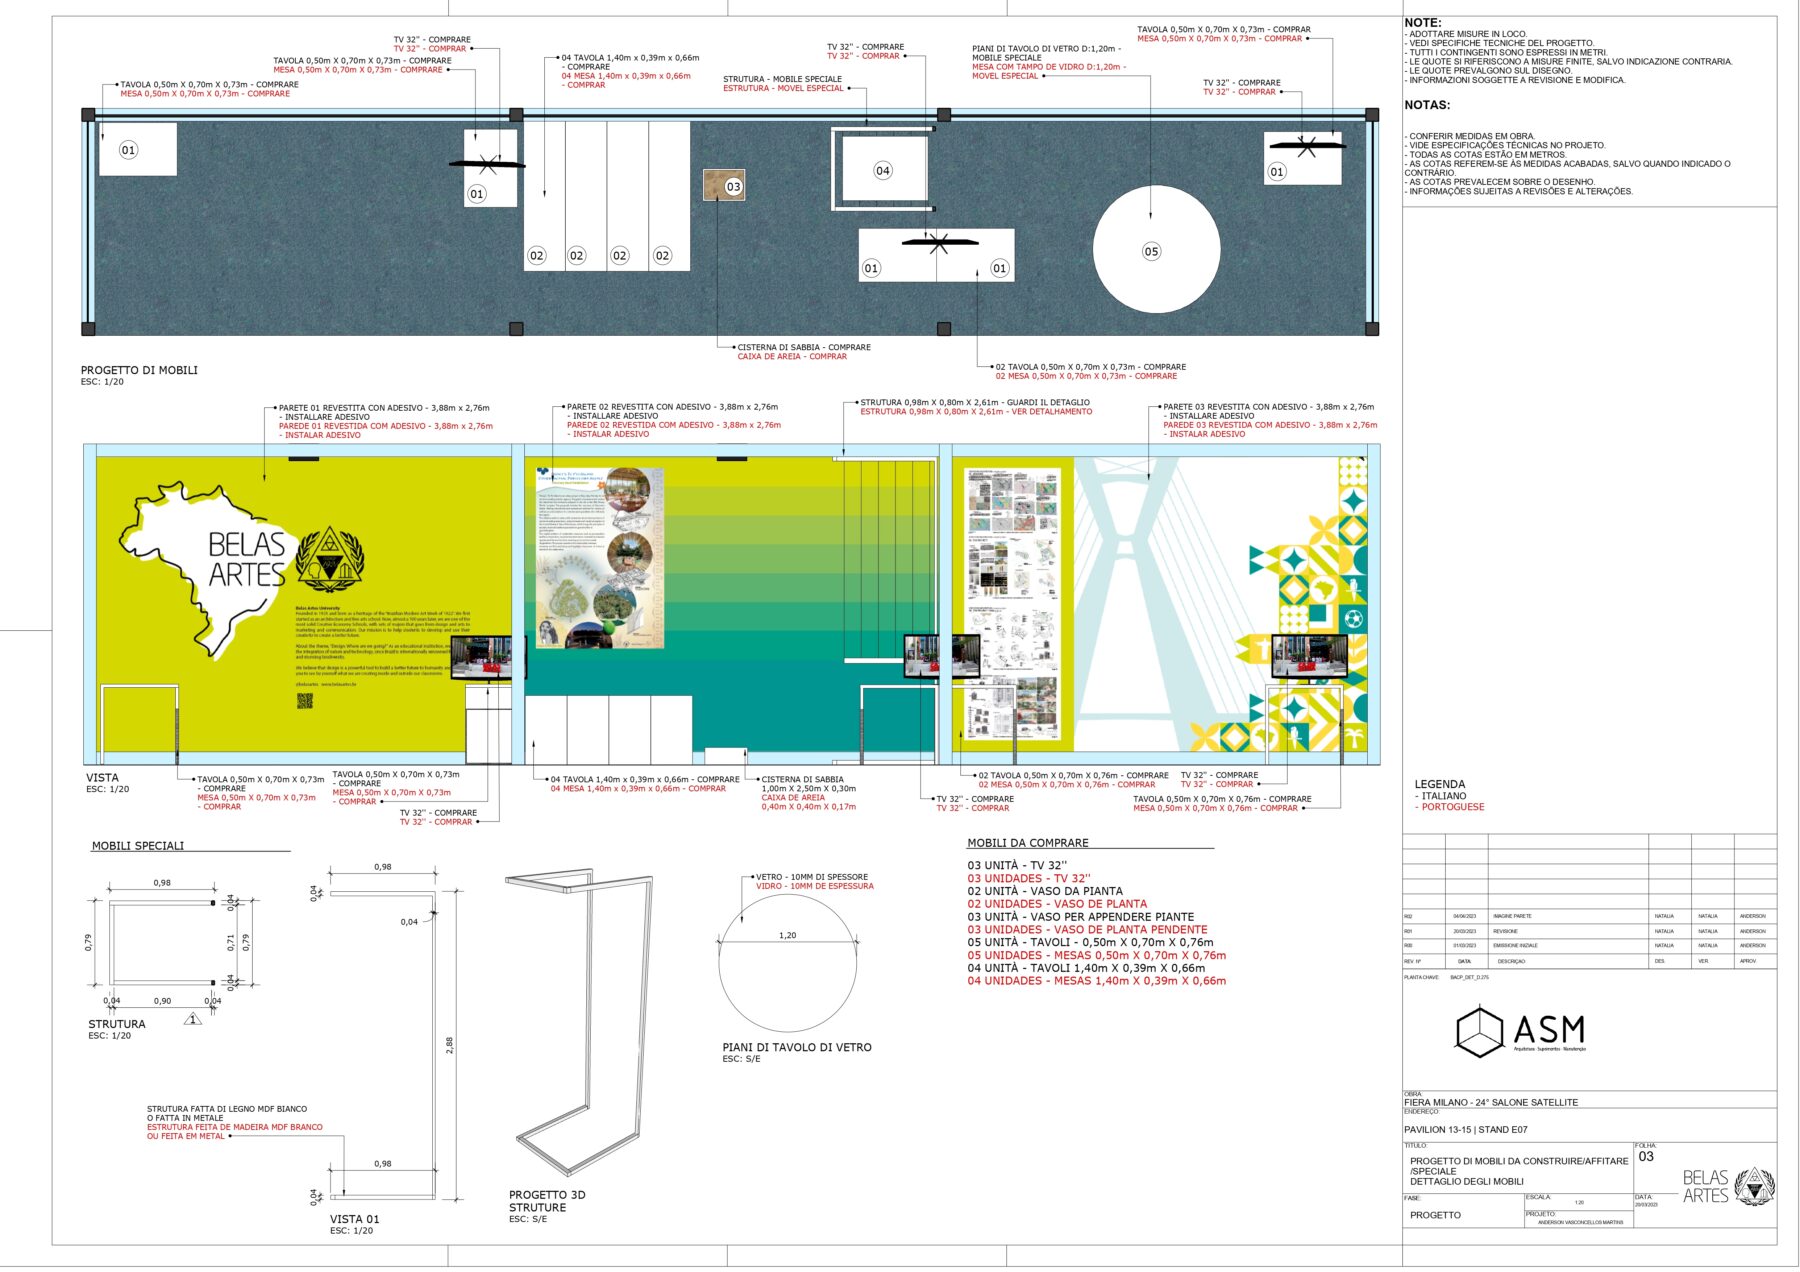This screenshot has width=1800, height=1272.
Task: Click the ASM cube logo in title block
Action: 1479,1031
